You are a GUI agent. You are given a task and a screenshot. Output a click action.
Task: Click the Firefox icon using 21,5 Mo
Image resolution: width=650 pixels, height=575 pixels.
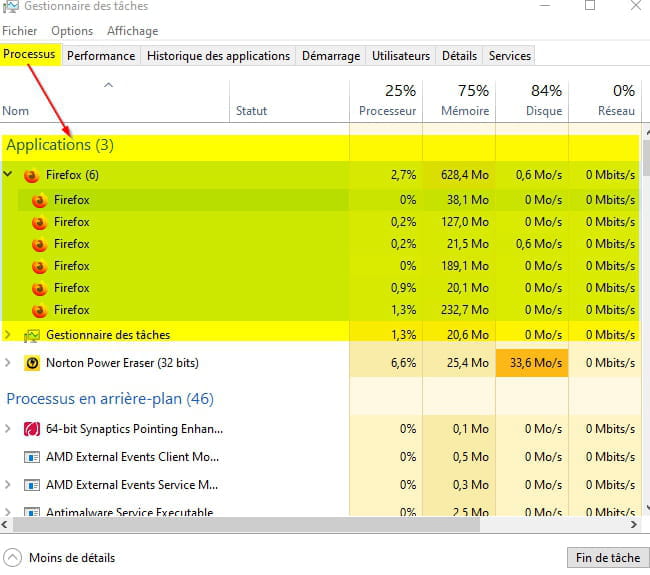[39, 245]
